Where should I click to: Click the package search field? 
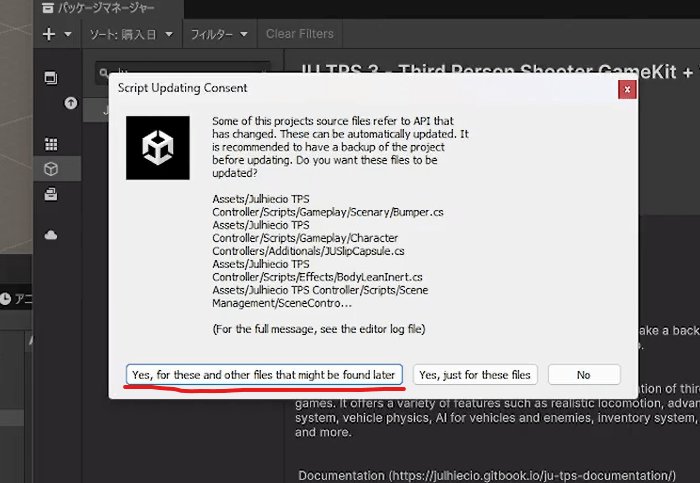click(x=183, y=71)
